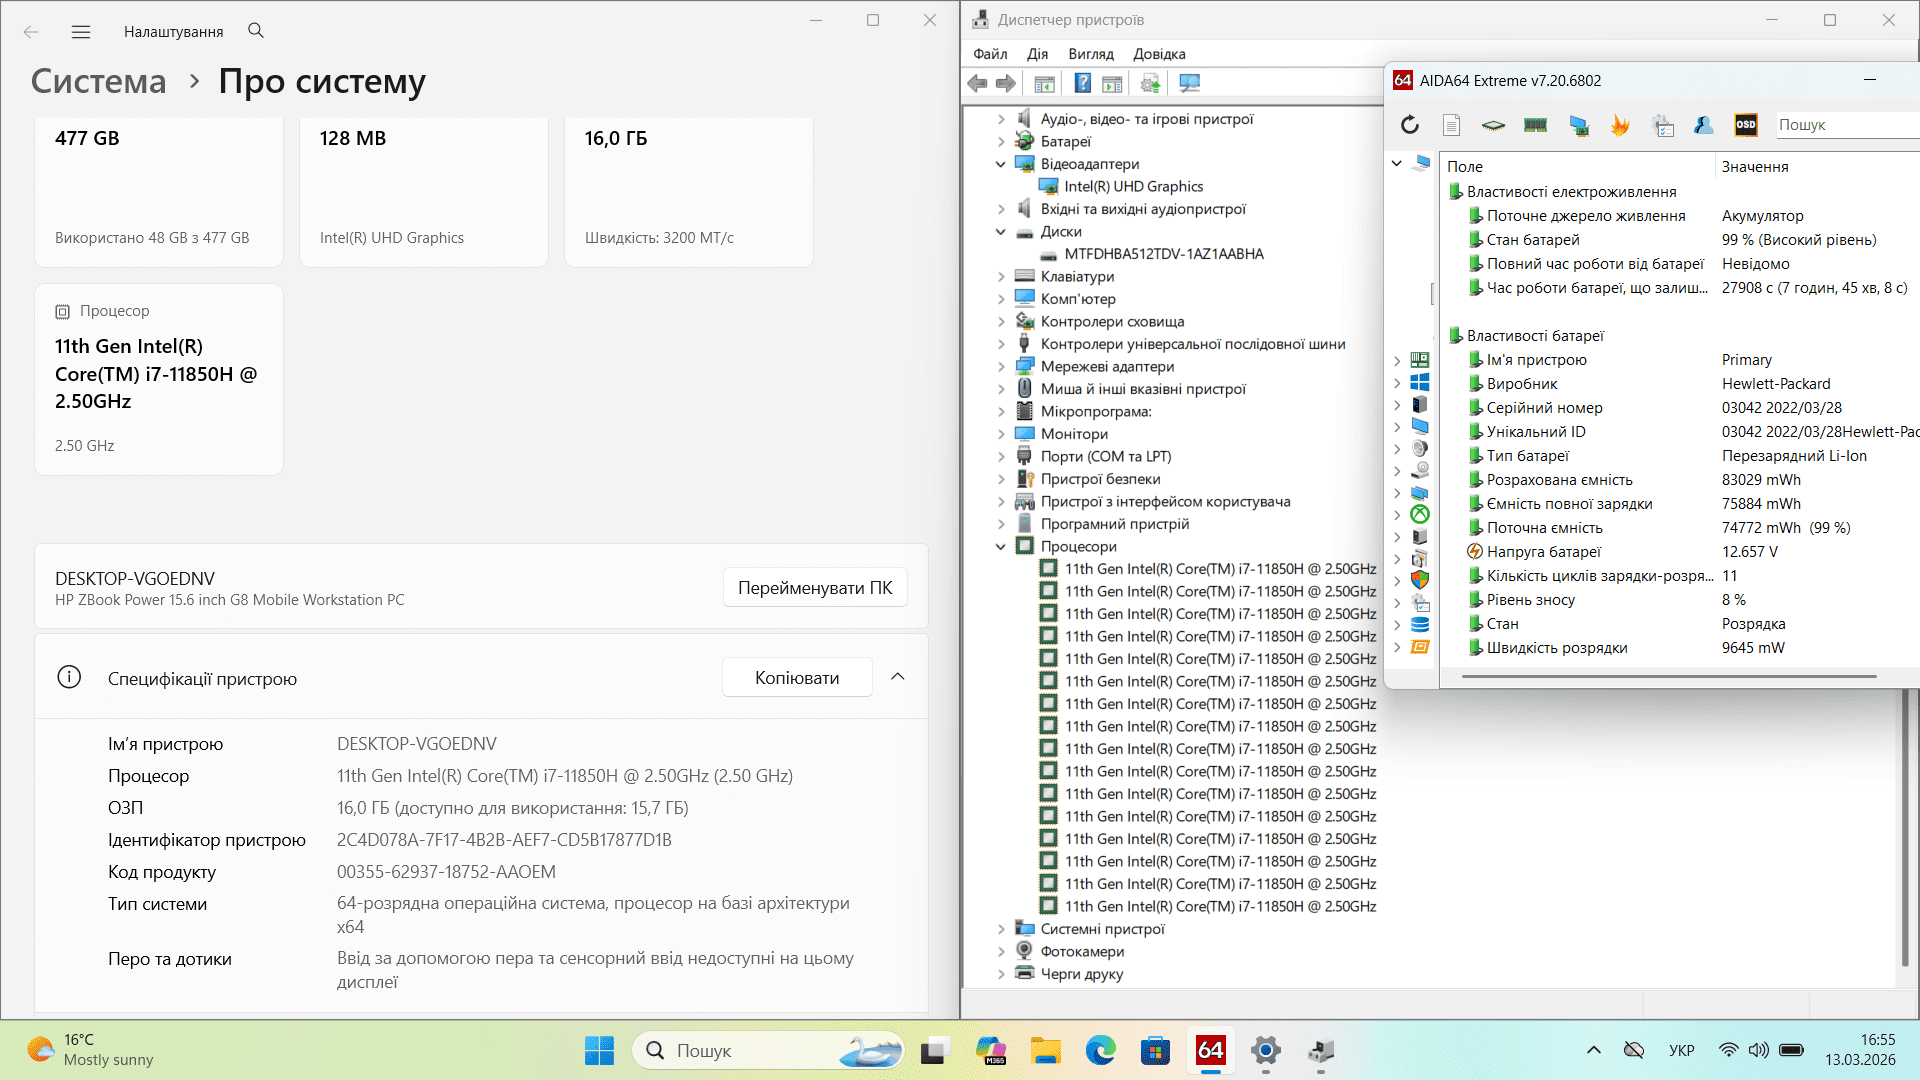Open the AIDA64 report page icon
Image resolution: width=1920 pixels, height=1080 pixels.
point(1452,125)
